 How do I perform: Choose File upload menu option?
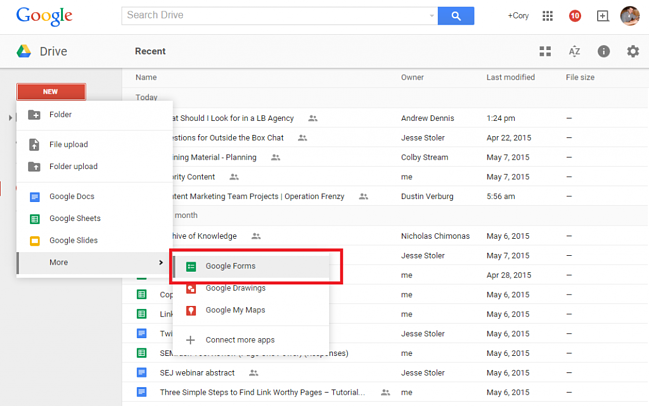(x=68, y=145)
